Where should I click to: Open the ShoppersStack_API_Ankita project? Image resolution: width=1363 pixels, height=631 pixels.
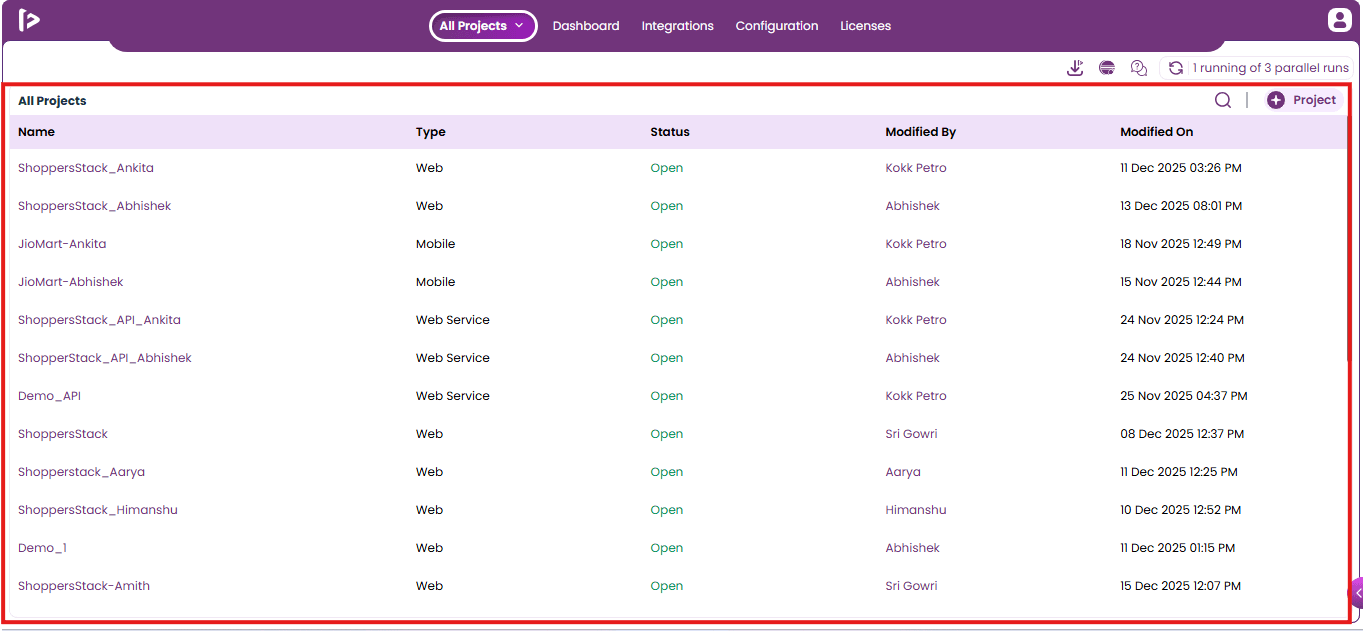click(100, 320)
